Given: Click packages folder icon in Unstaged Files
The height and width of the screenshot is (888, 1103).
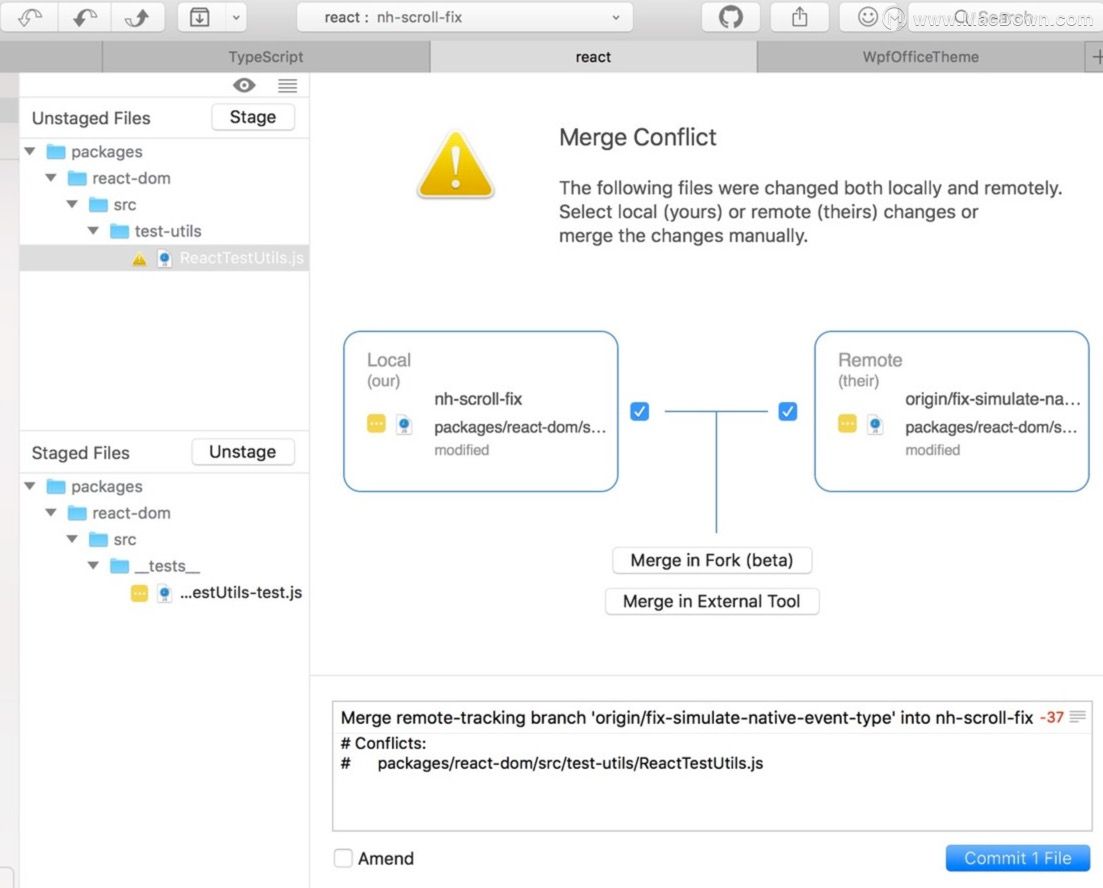Looking at the screenshot, I should pyautogui.click(x=56, y=151).
